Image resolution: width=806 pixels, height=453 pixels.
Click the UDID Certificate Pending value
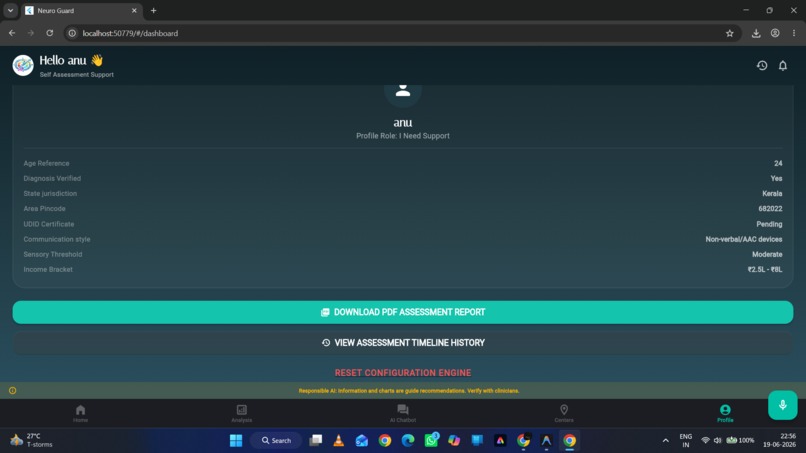click(x=769, y=224)
